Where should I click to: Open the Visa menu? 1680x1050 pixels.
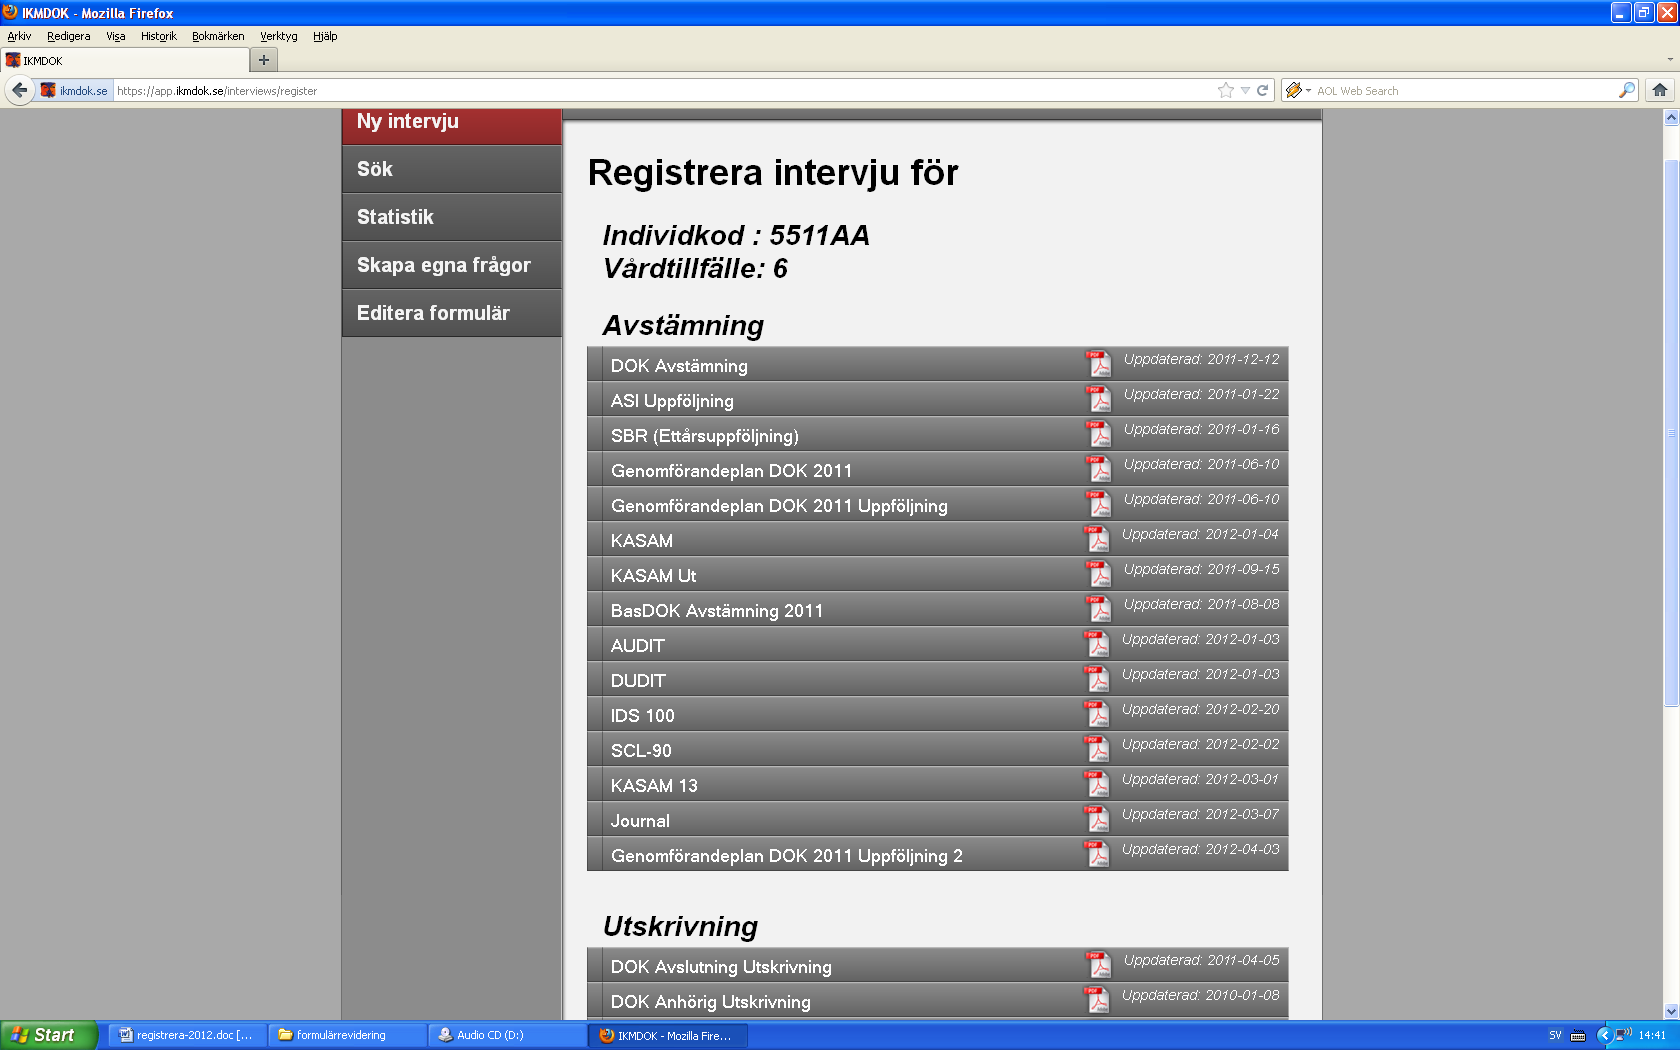[x=116, y=36]
